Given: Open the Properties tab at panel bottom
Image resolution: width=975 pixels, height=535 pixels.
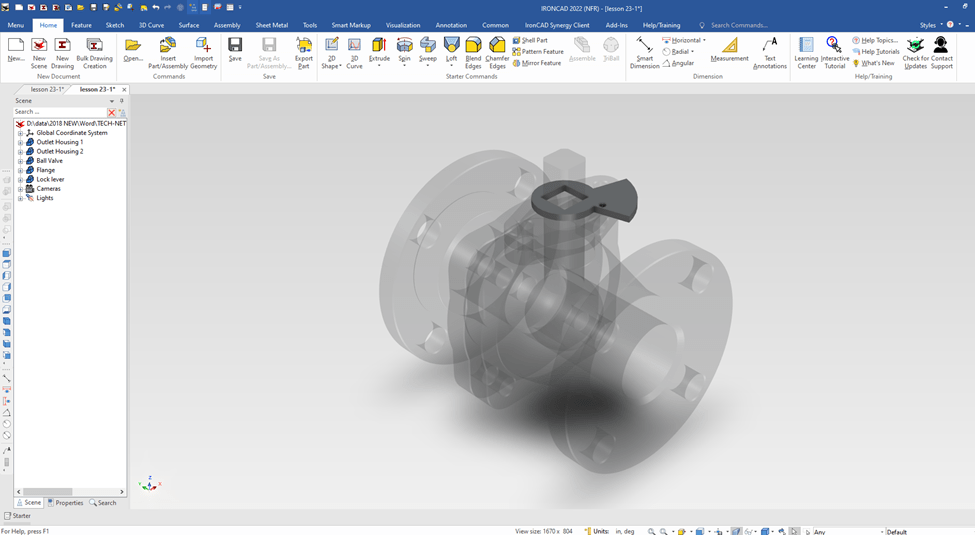Looking at the screenshot, I should tap(66, 503).
